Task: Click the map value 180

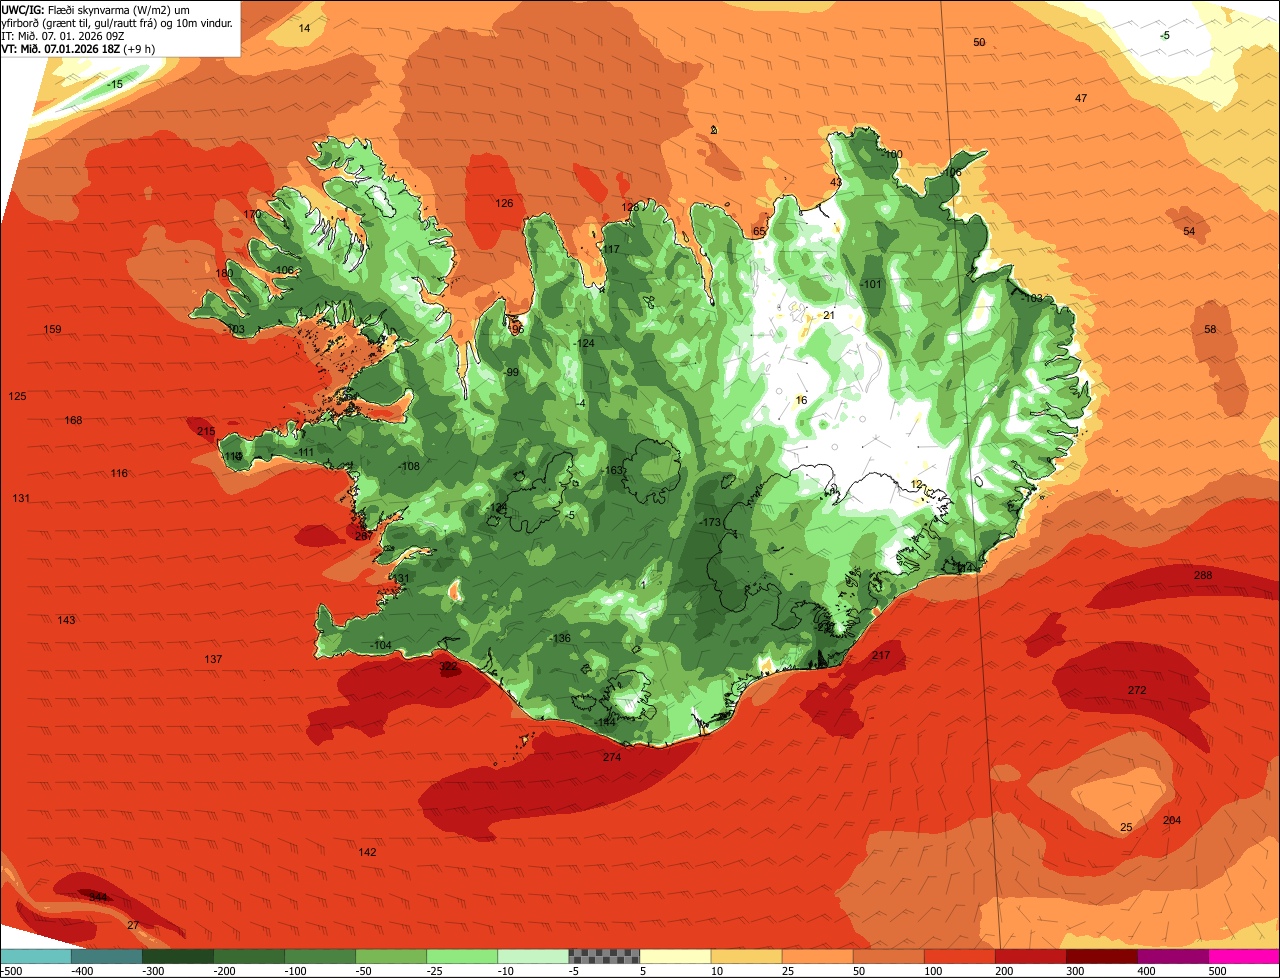Action: [x=224, y=274]
